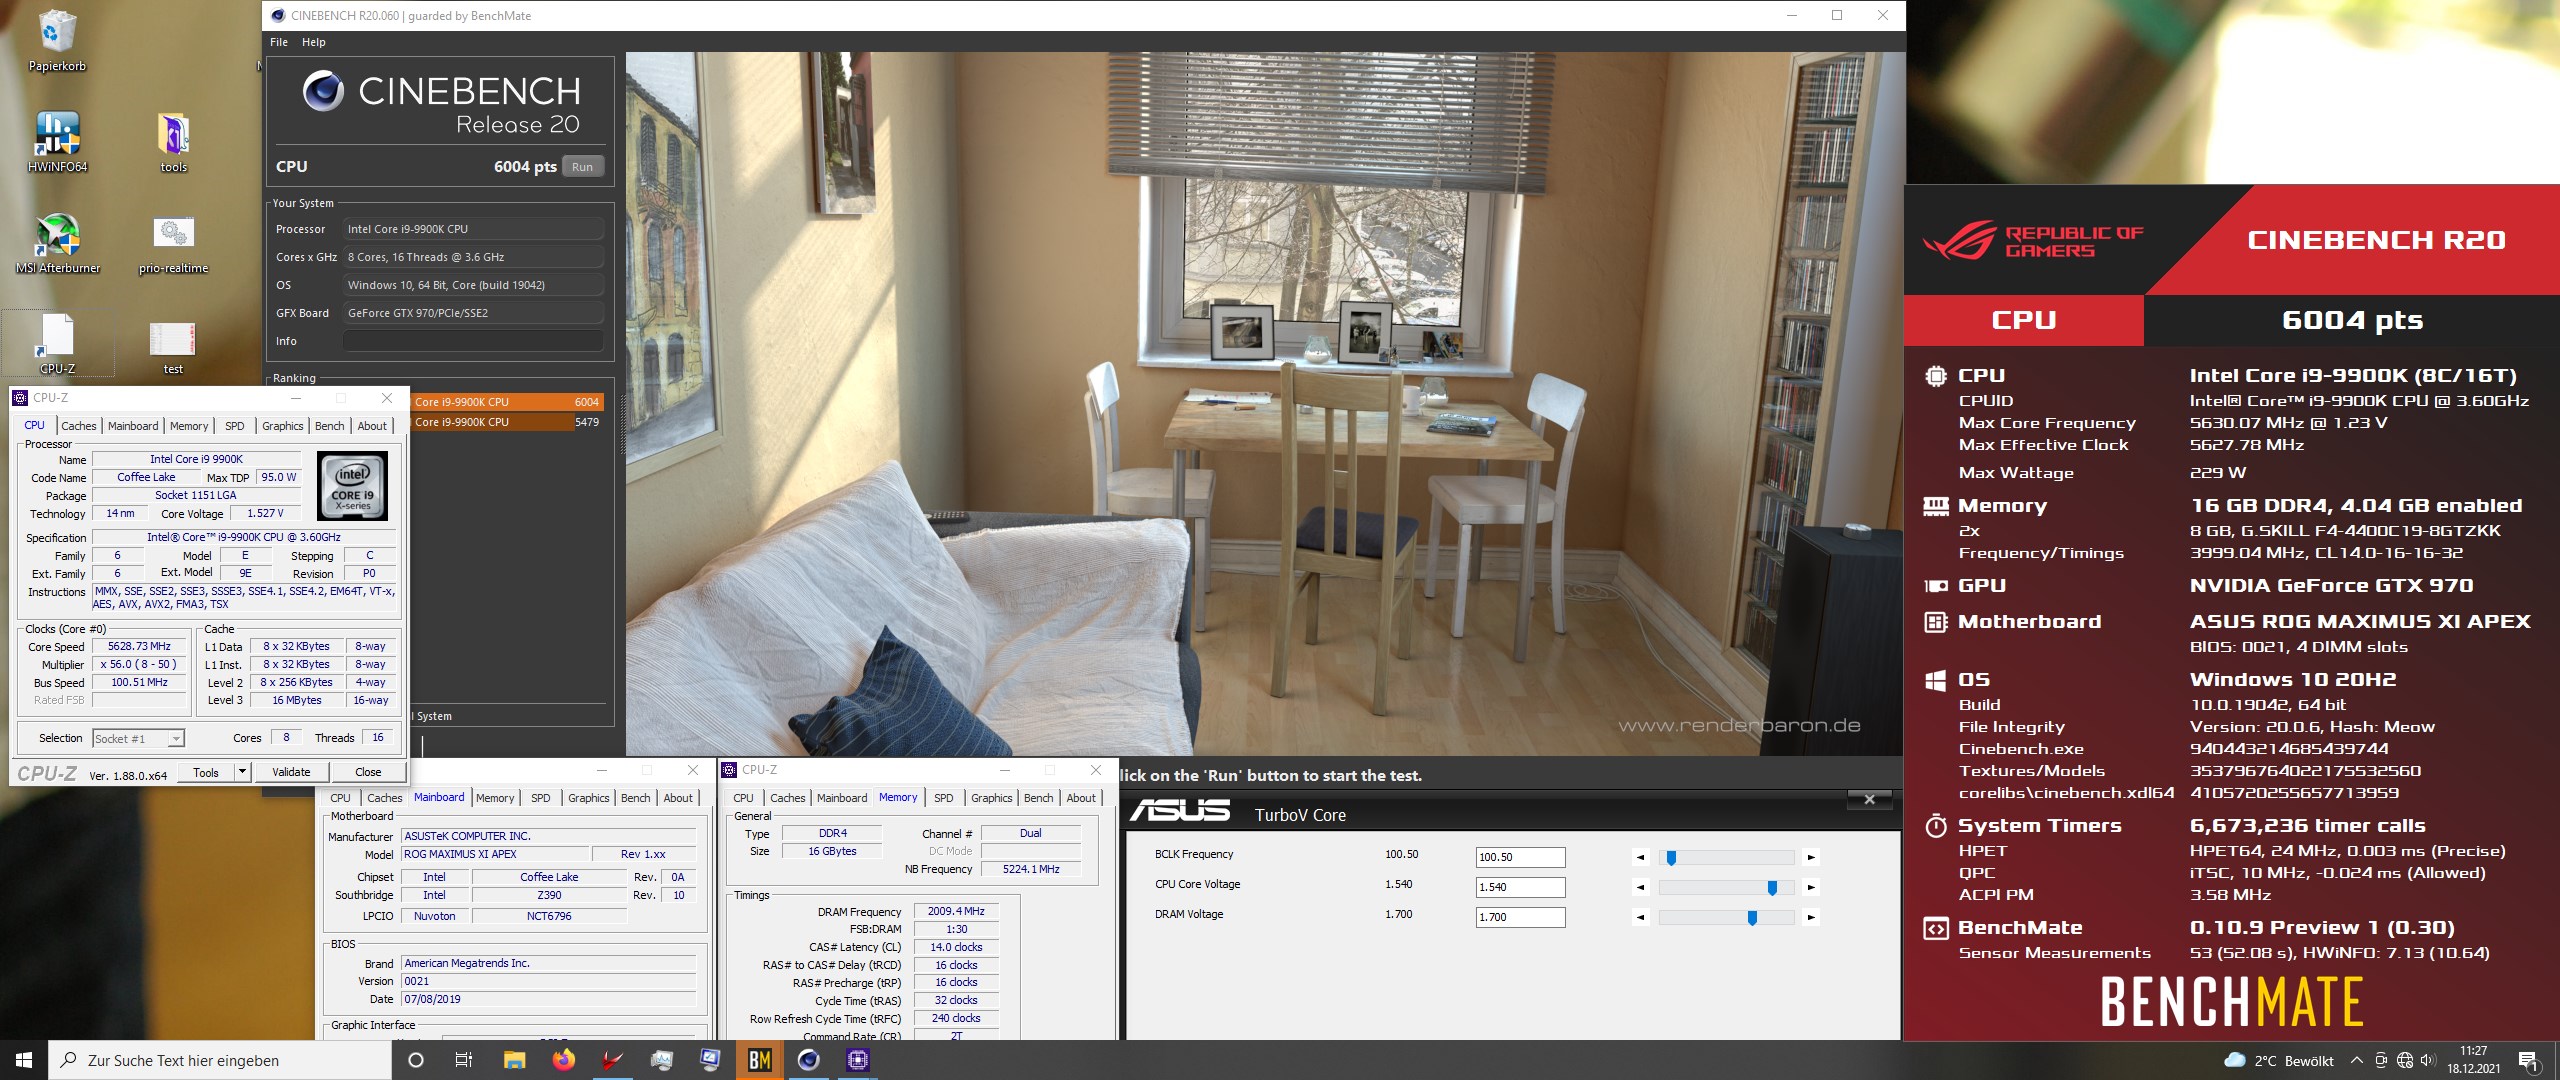Click the Info field in Cinebench
Screen dimensions: 2560x1080
pyautogui.click(x=473, y=341)
